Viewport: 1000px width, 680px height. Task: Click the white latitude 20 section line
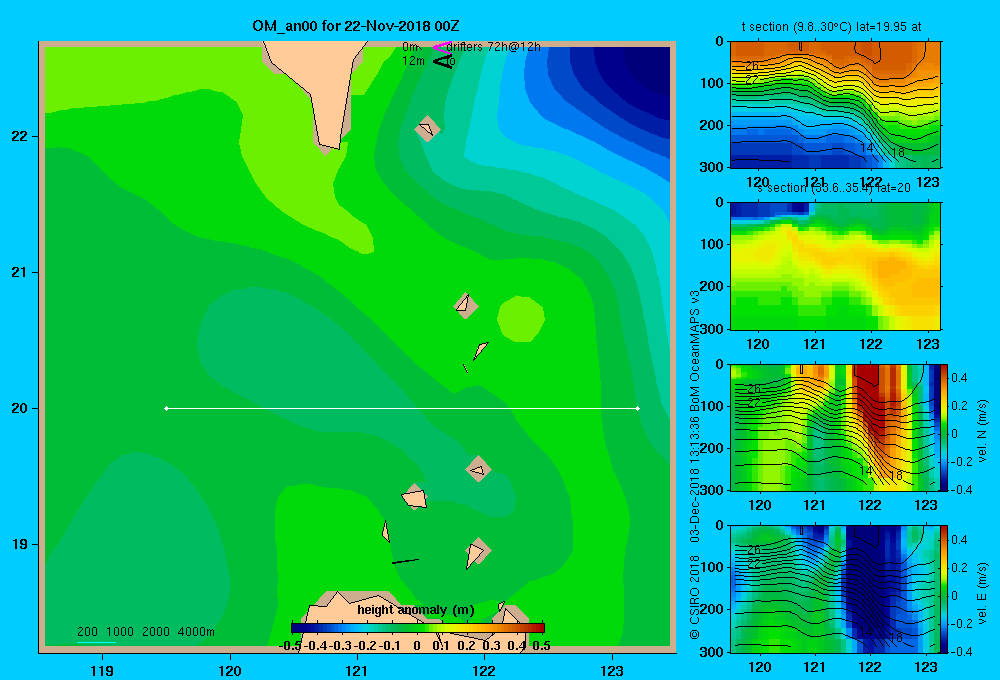coord(402,408)
